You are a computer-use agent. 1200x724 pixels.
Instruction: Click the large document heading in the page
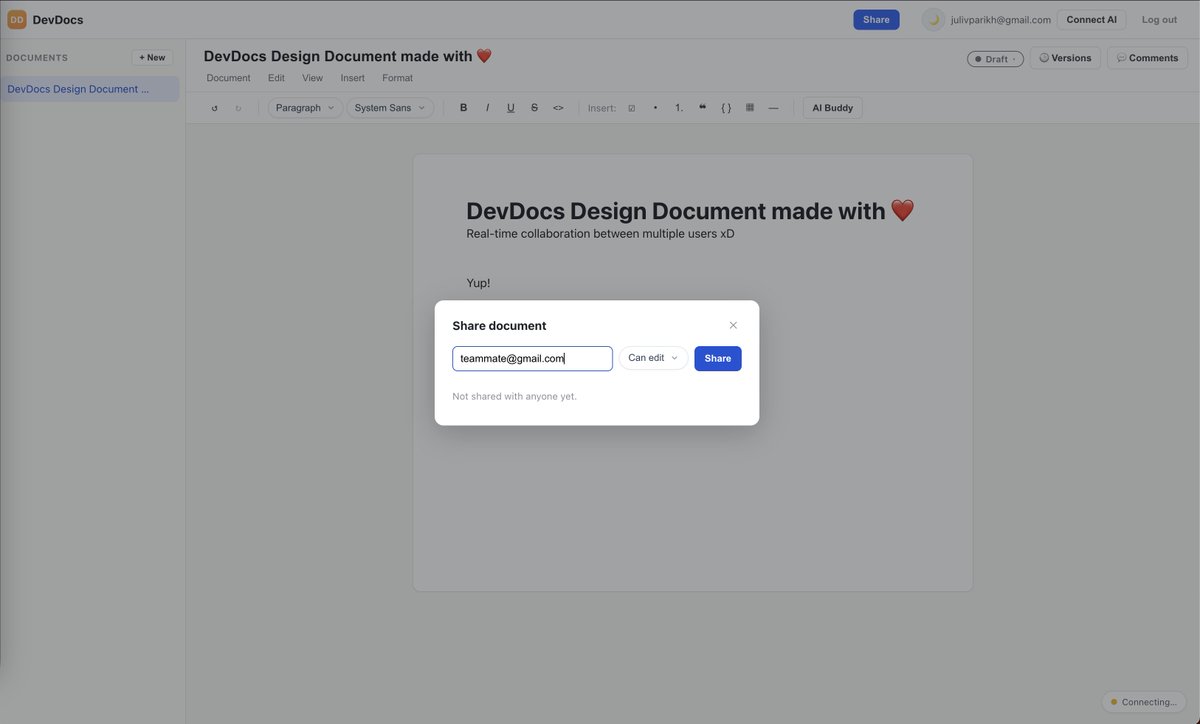point(690,211)
